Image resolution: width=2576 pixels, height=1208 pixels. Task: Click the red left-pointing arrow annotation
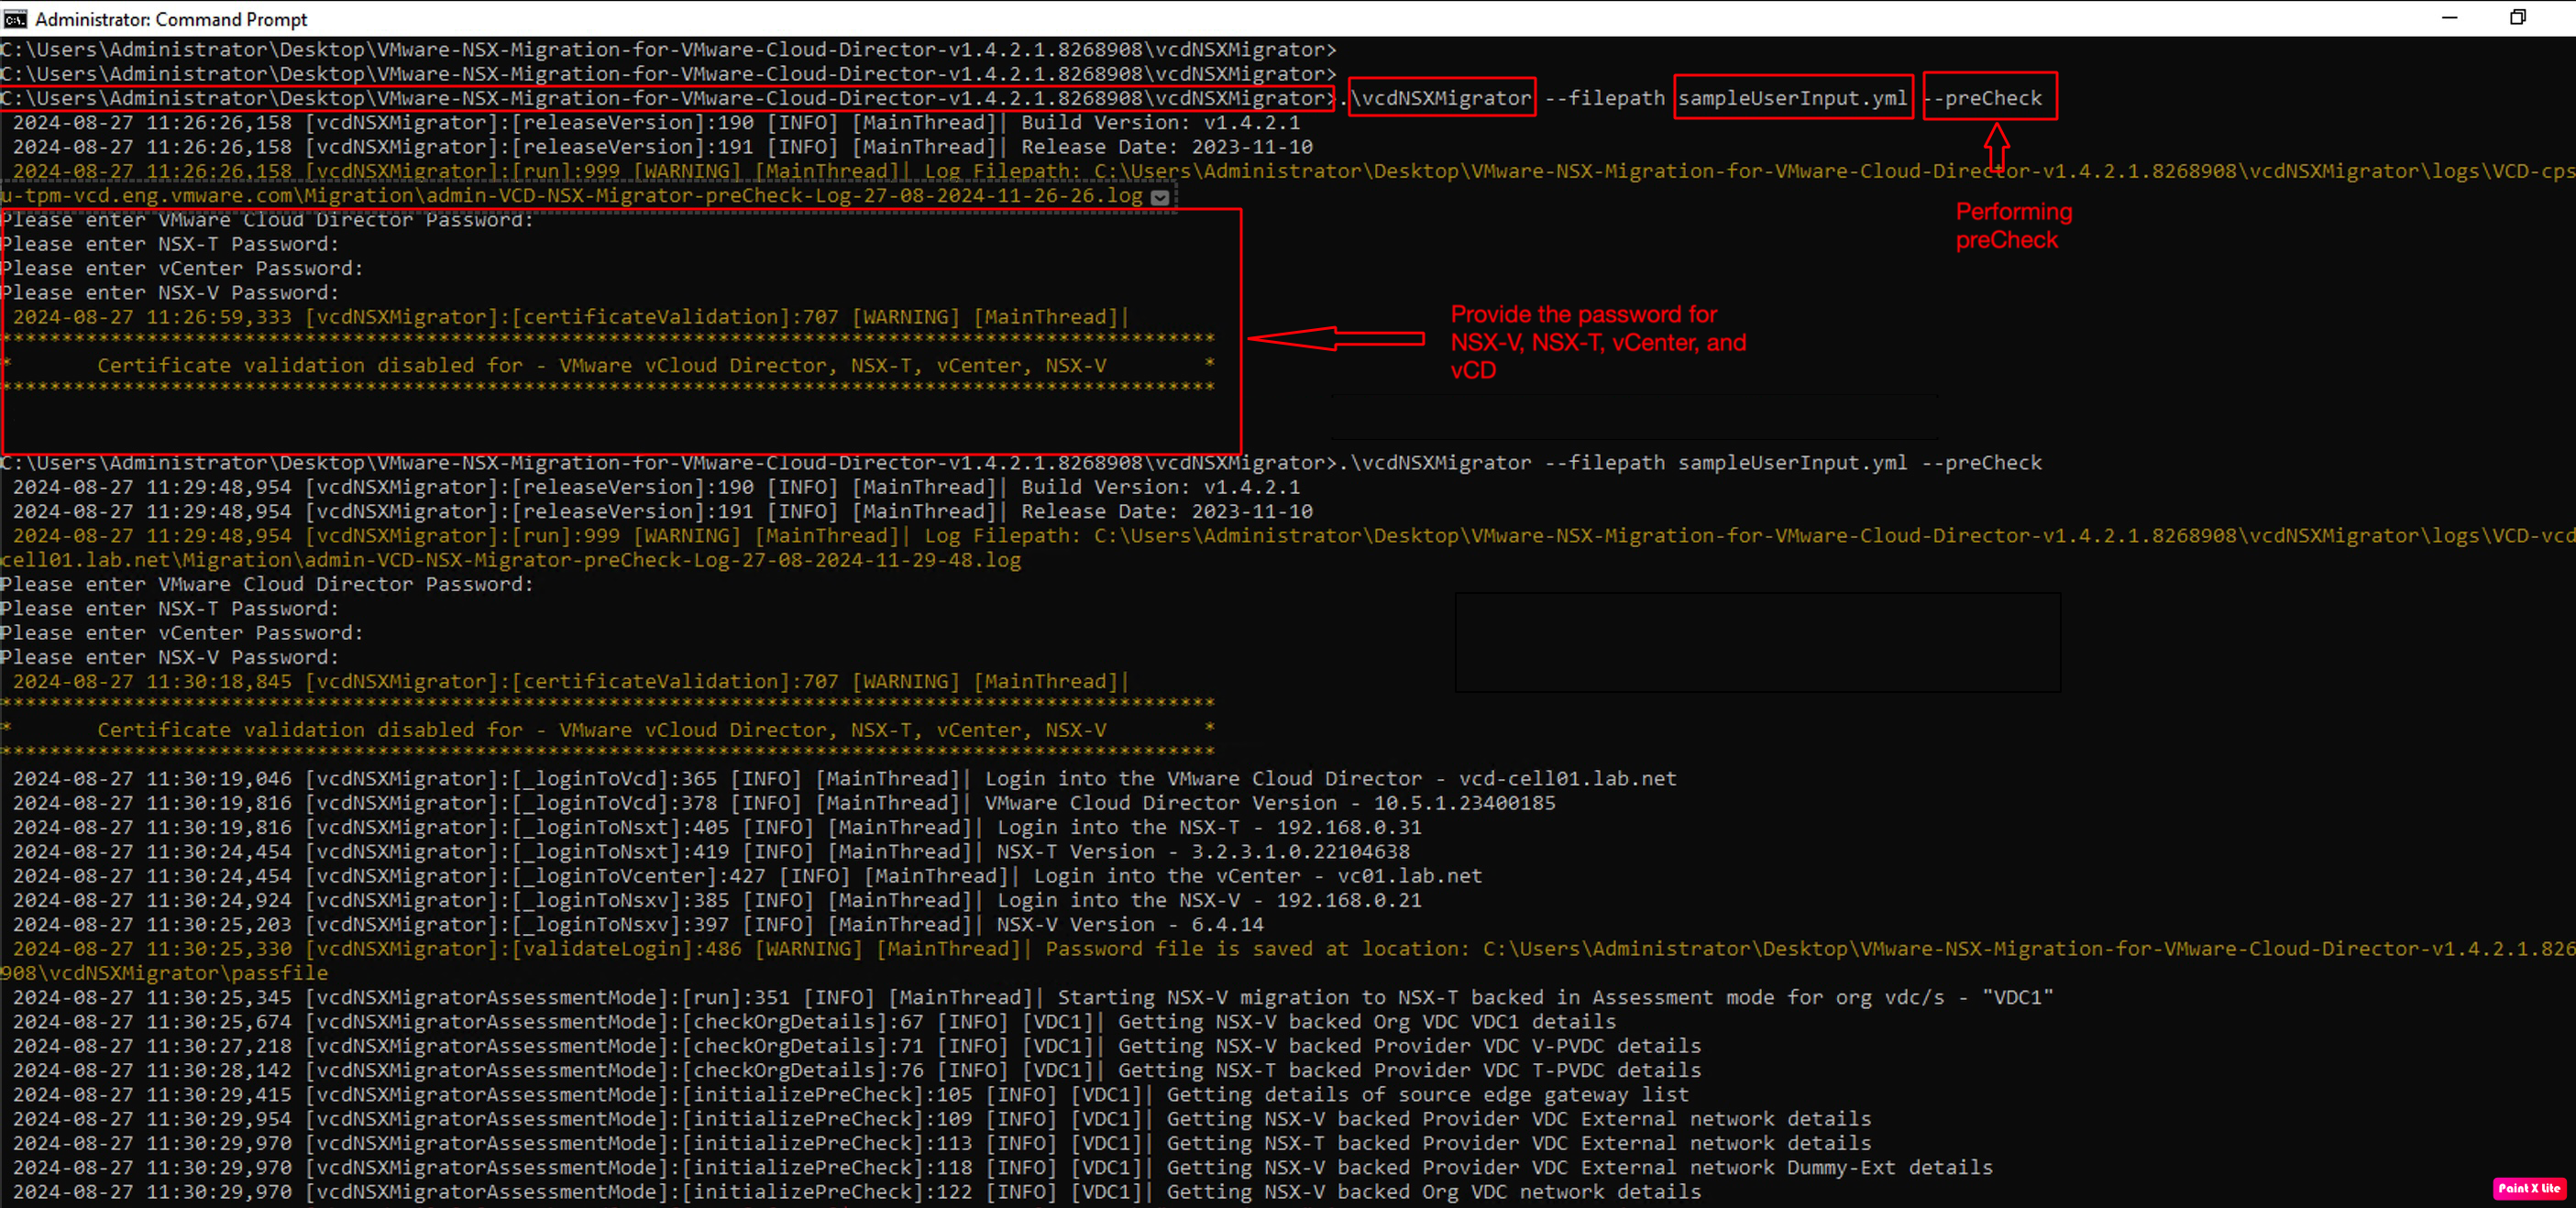coord(1335,339)
